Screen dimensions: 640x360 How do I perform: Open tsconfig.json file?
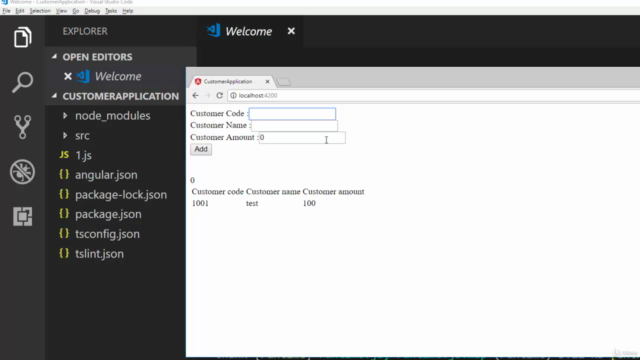tap(107, 234)
